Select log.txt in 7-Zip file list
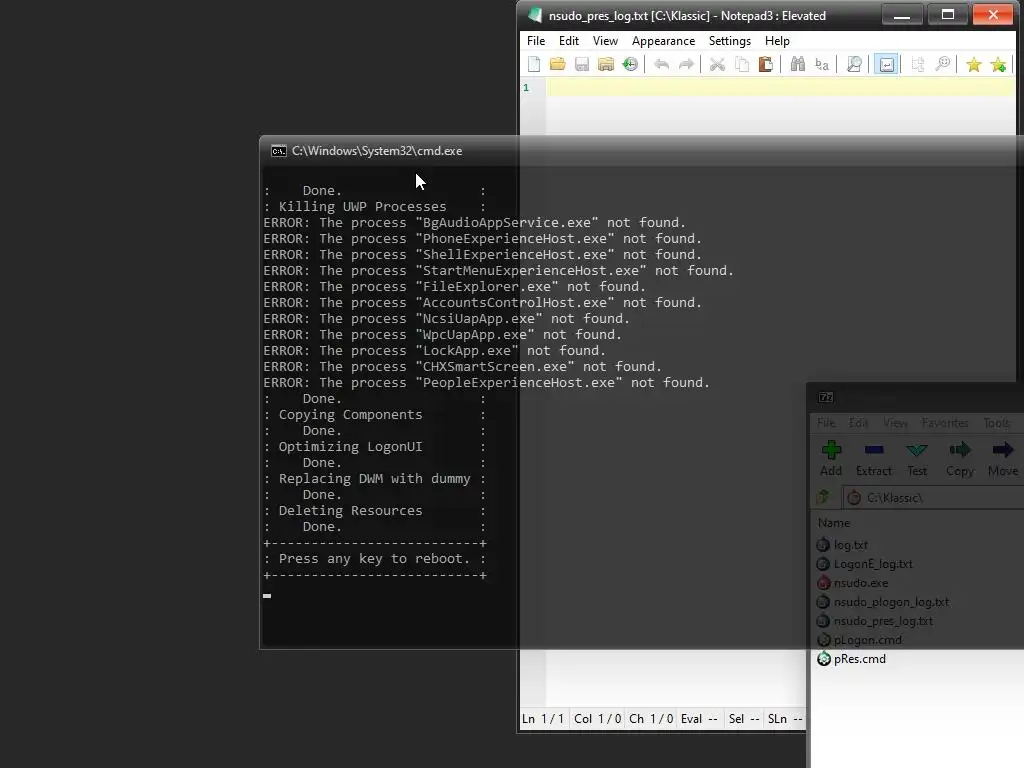The height and width of the screenshot is (768, 1024). [851, 545]
